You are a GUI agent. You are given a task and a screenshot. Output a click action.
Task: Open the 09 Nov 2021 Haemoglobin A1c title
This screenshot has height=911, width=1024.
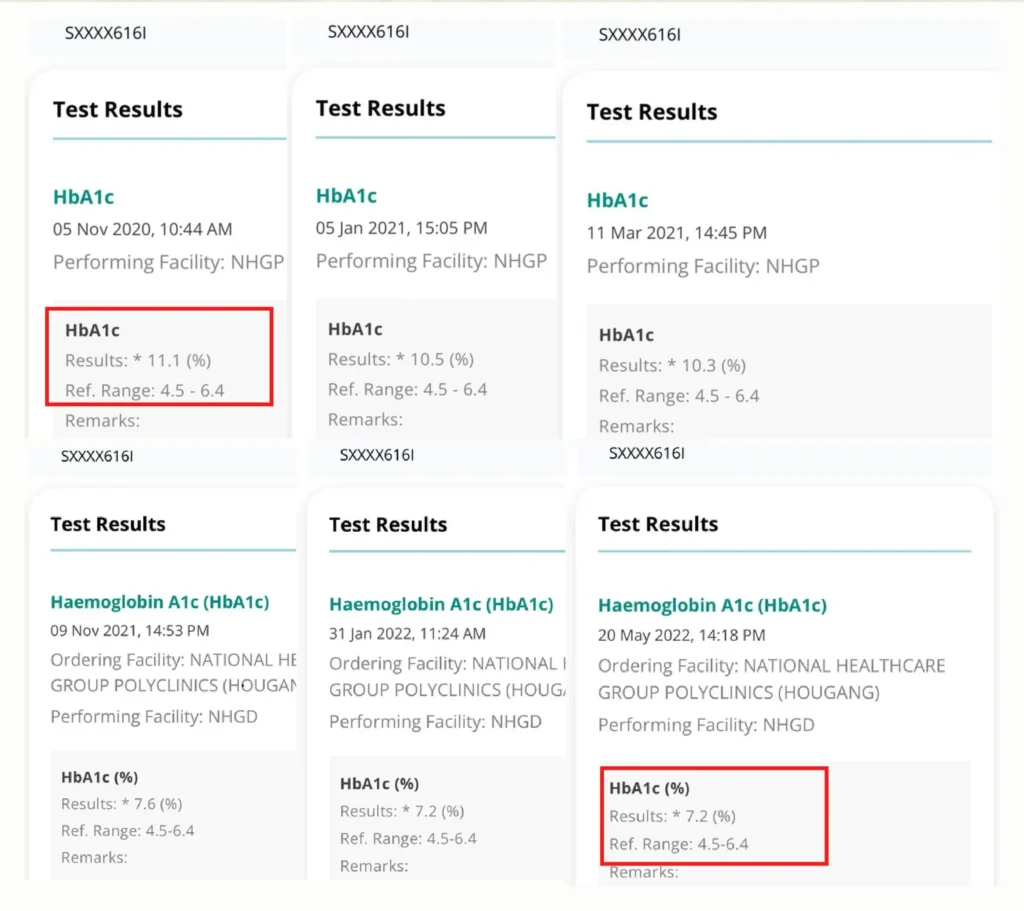coord(159,602)
